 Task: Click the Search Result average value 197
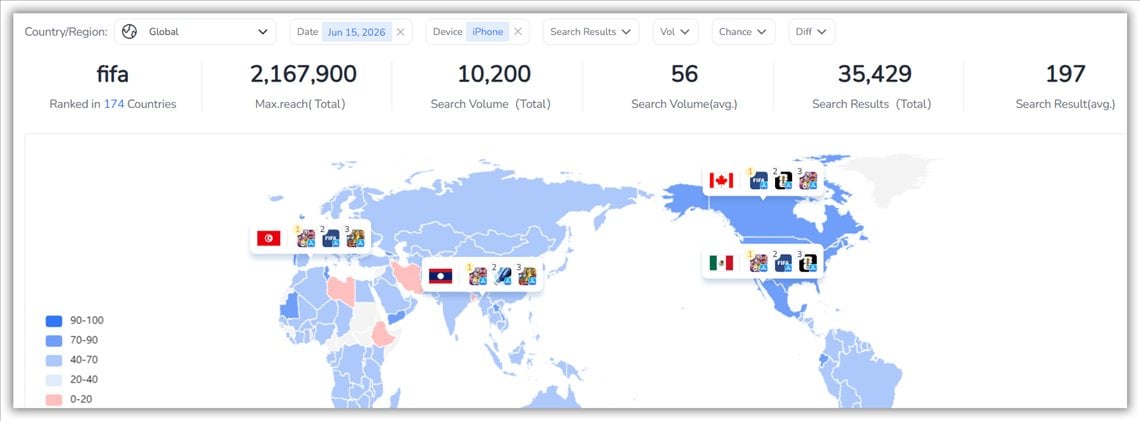1065,74
